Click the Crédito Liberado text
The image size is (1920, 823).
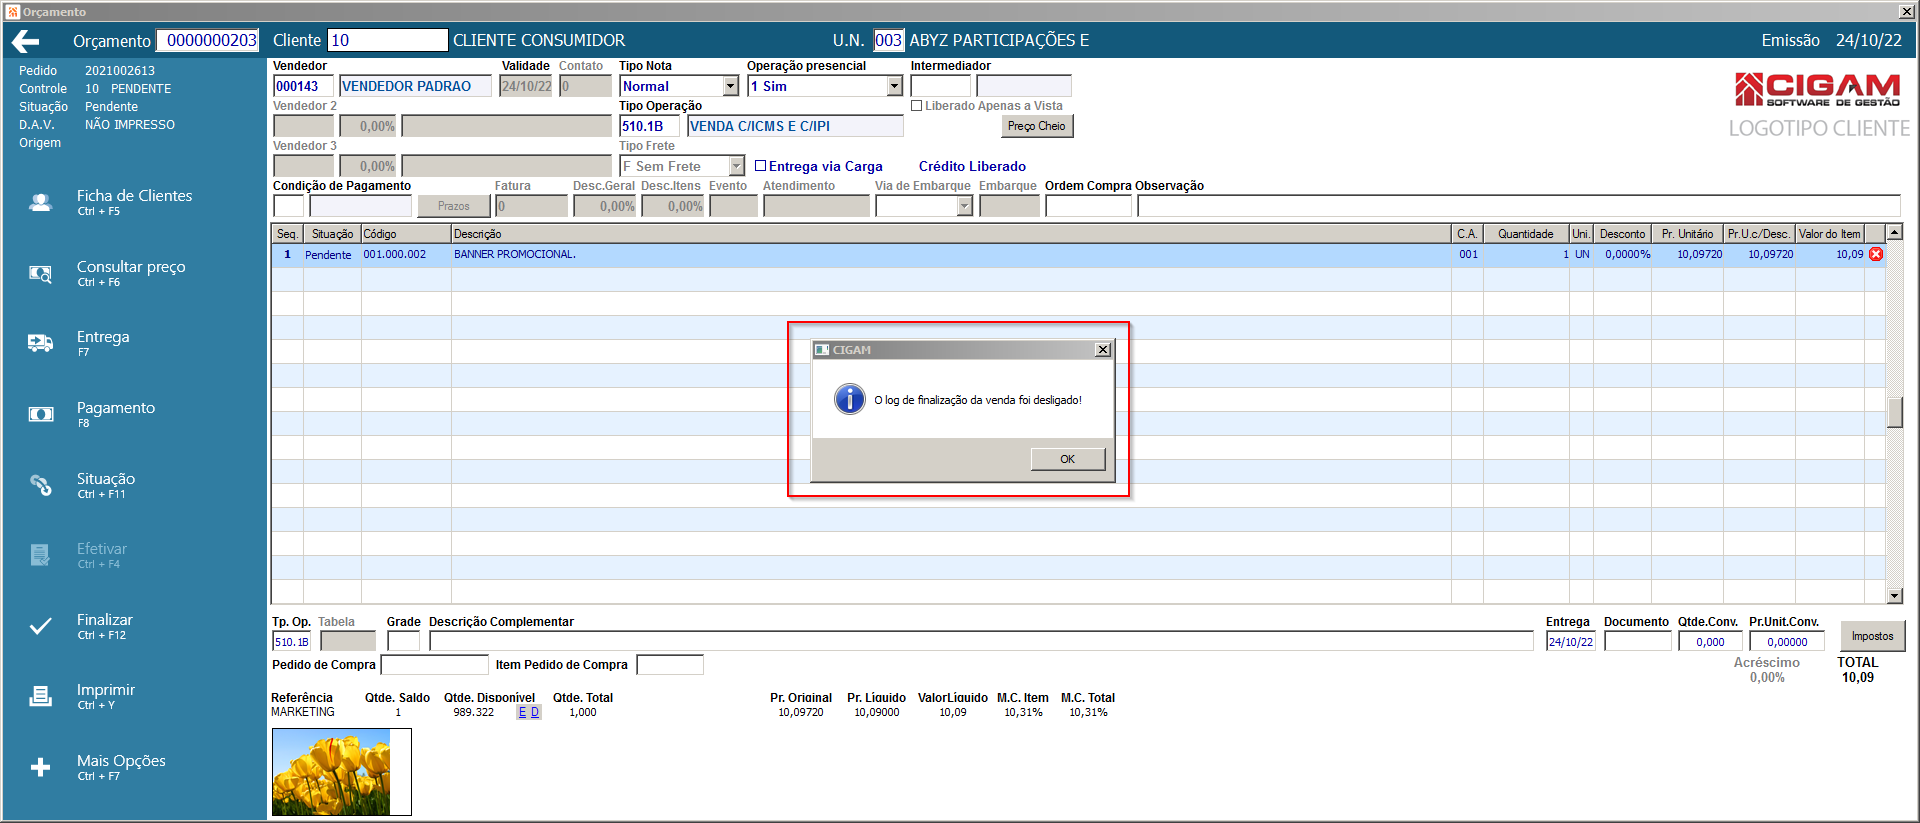pos(972,166)
